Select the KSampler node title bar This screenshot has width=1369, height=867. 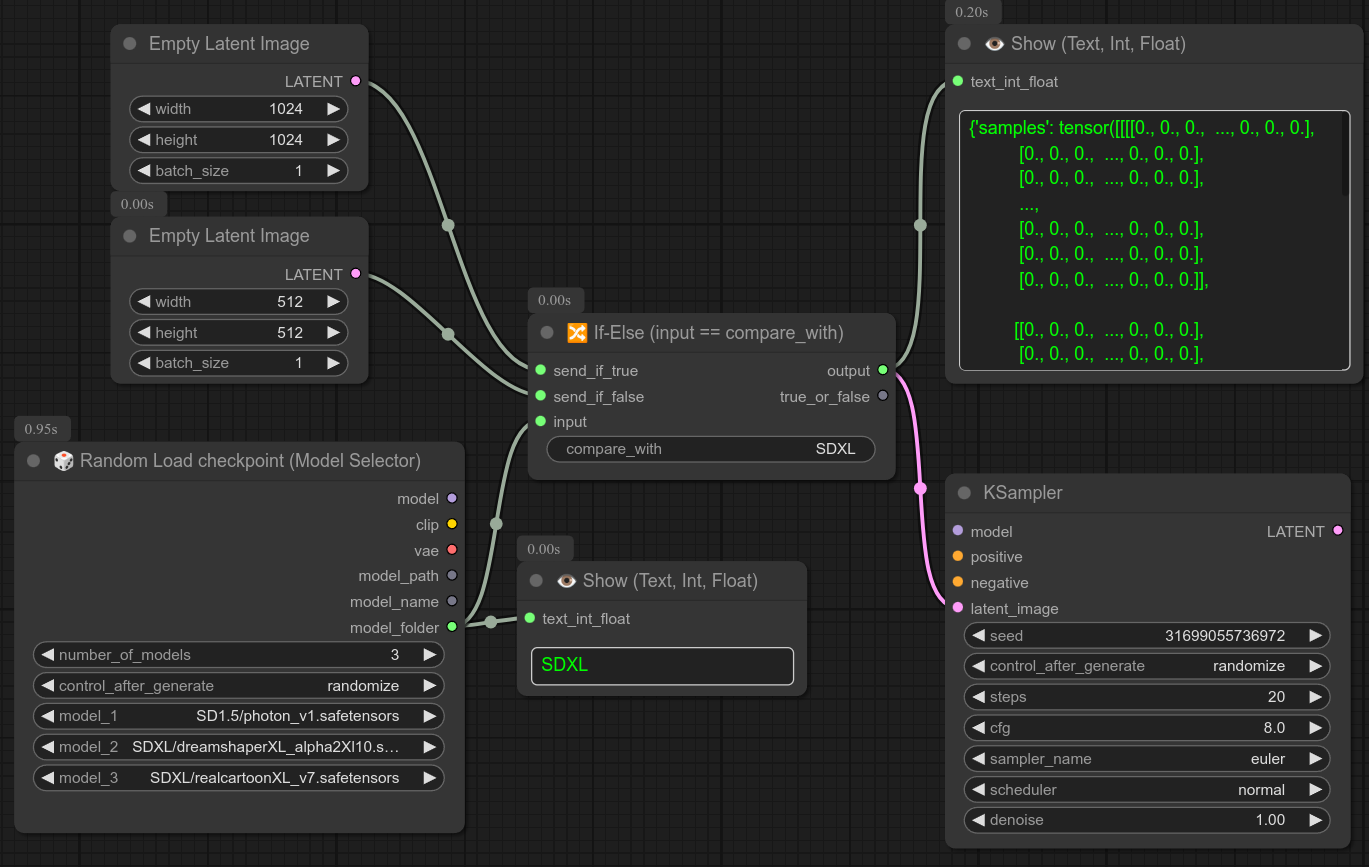(1100, 492)
